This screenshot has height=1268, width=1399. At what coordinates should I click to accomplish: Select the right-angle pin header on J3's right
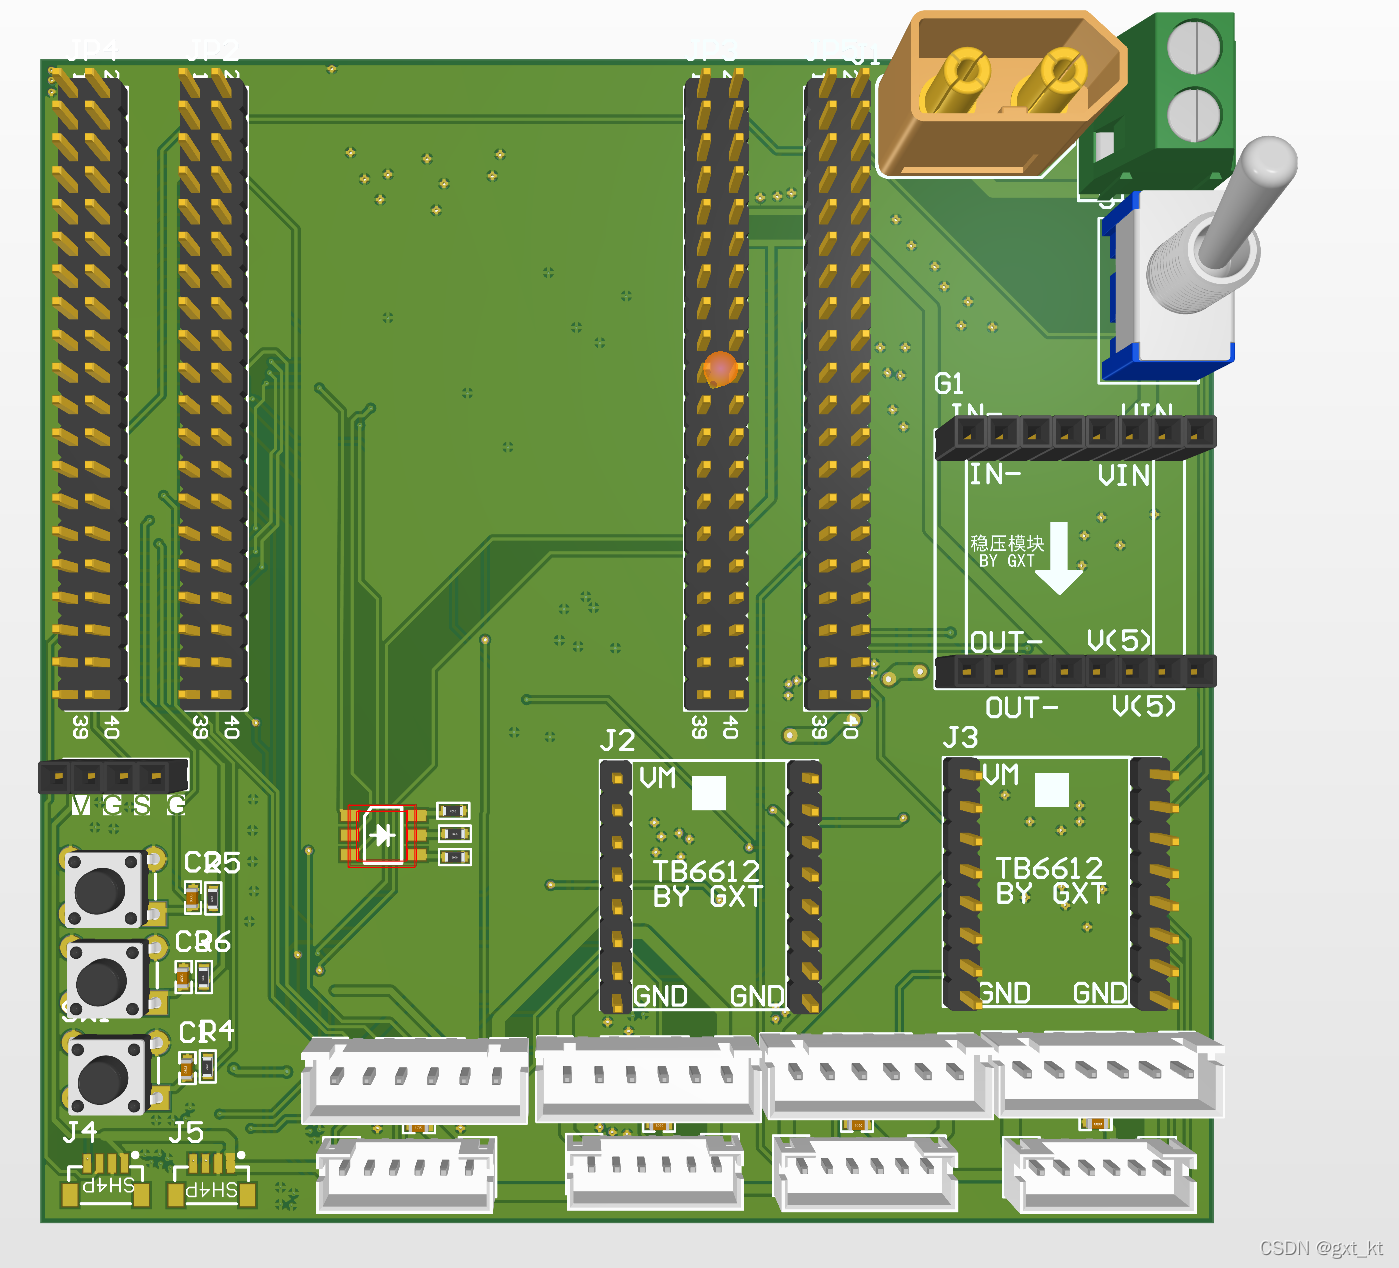click(x=1153, y=883)
